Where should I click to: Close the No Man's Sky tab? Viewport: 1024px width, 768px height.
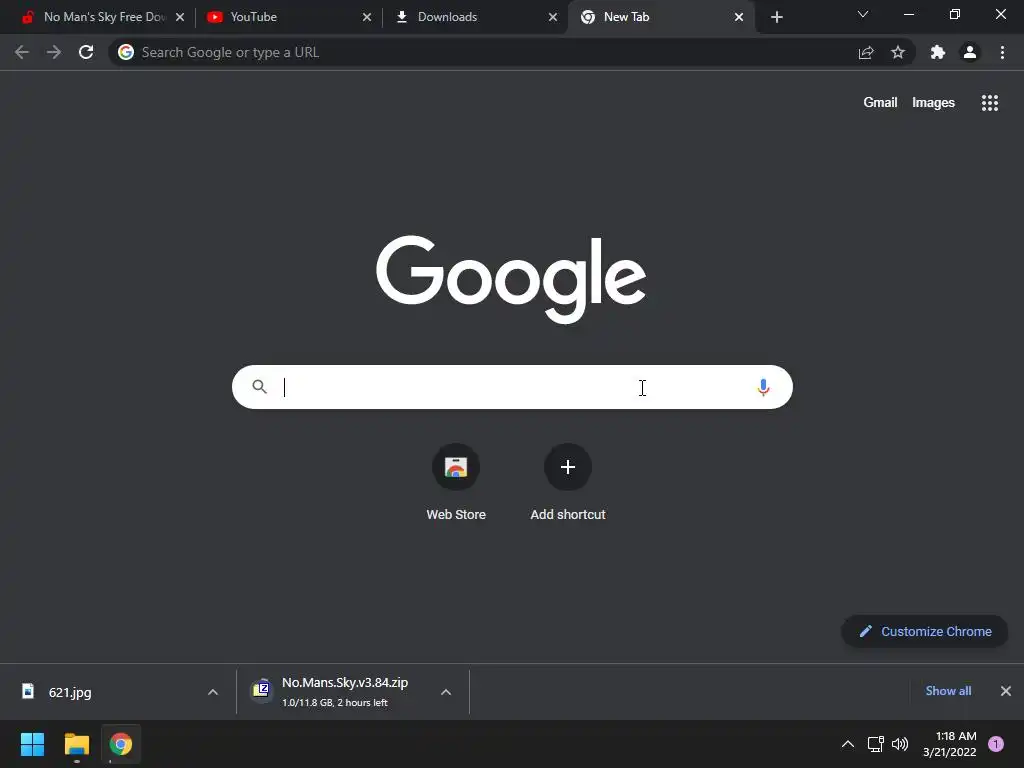[180, 17]
